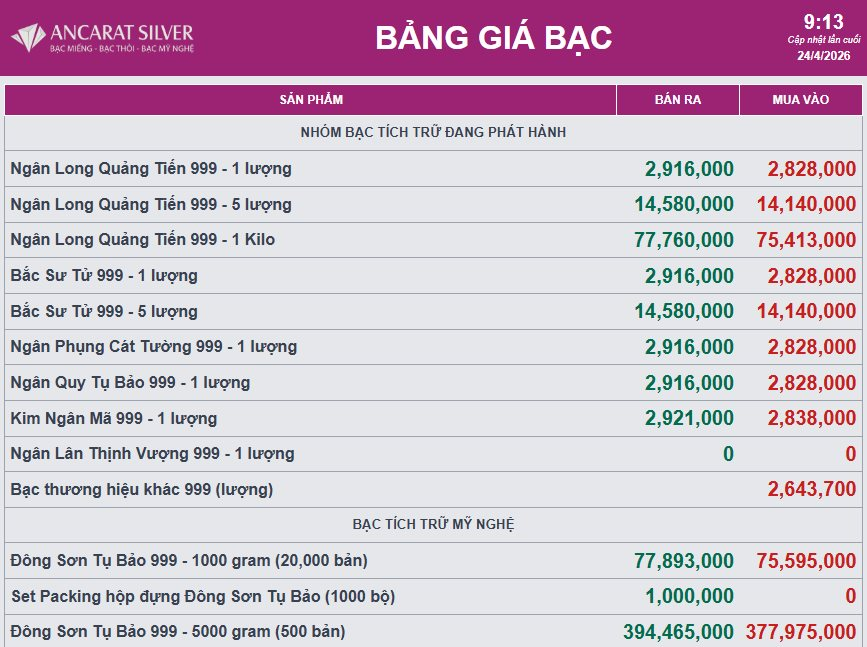Click sell price 77,760,000 for the 1 Kilo bar
This screenshot has width=867, height=647.
click(x=684, y=240)
